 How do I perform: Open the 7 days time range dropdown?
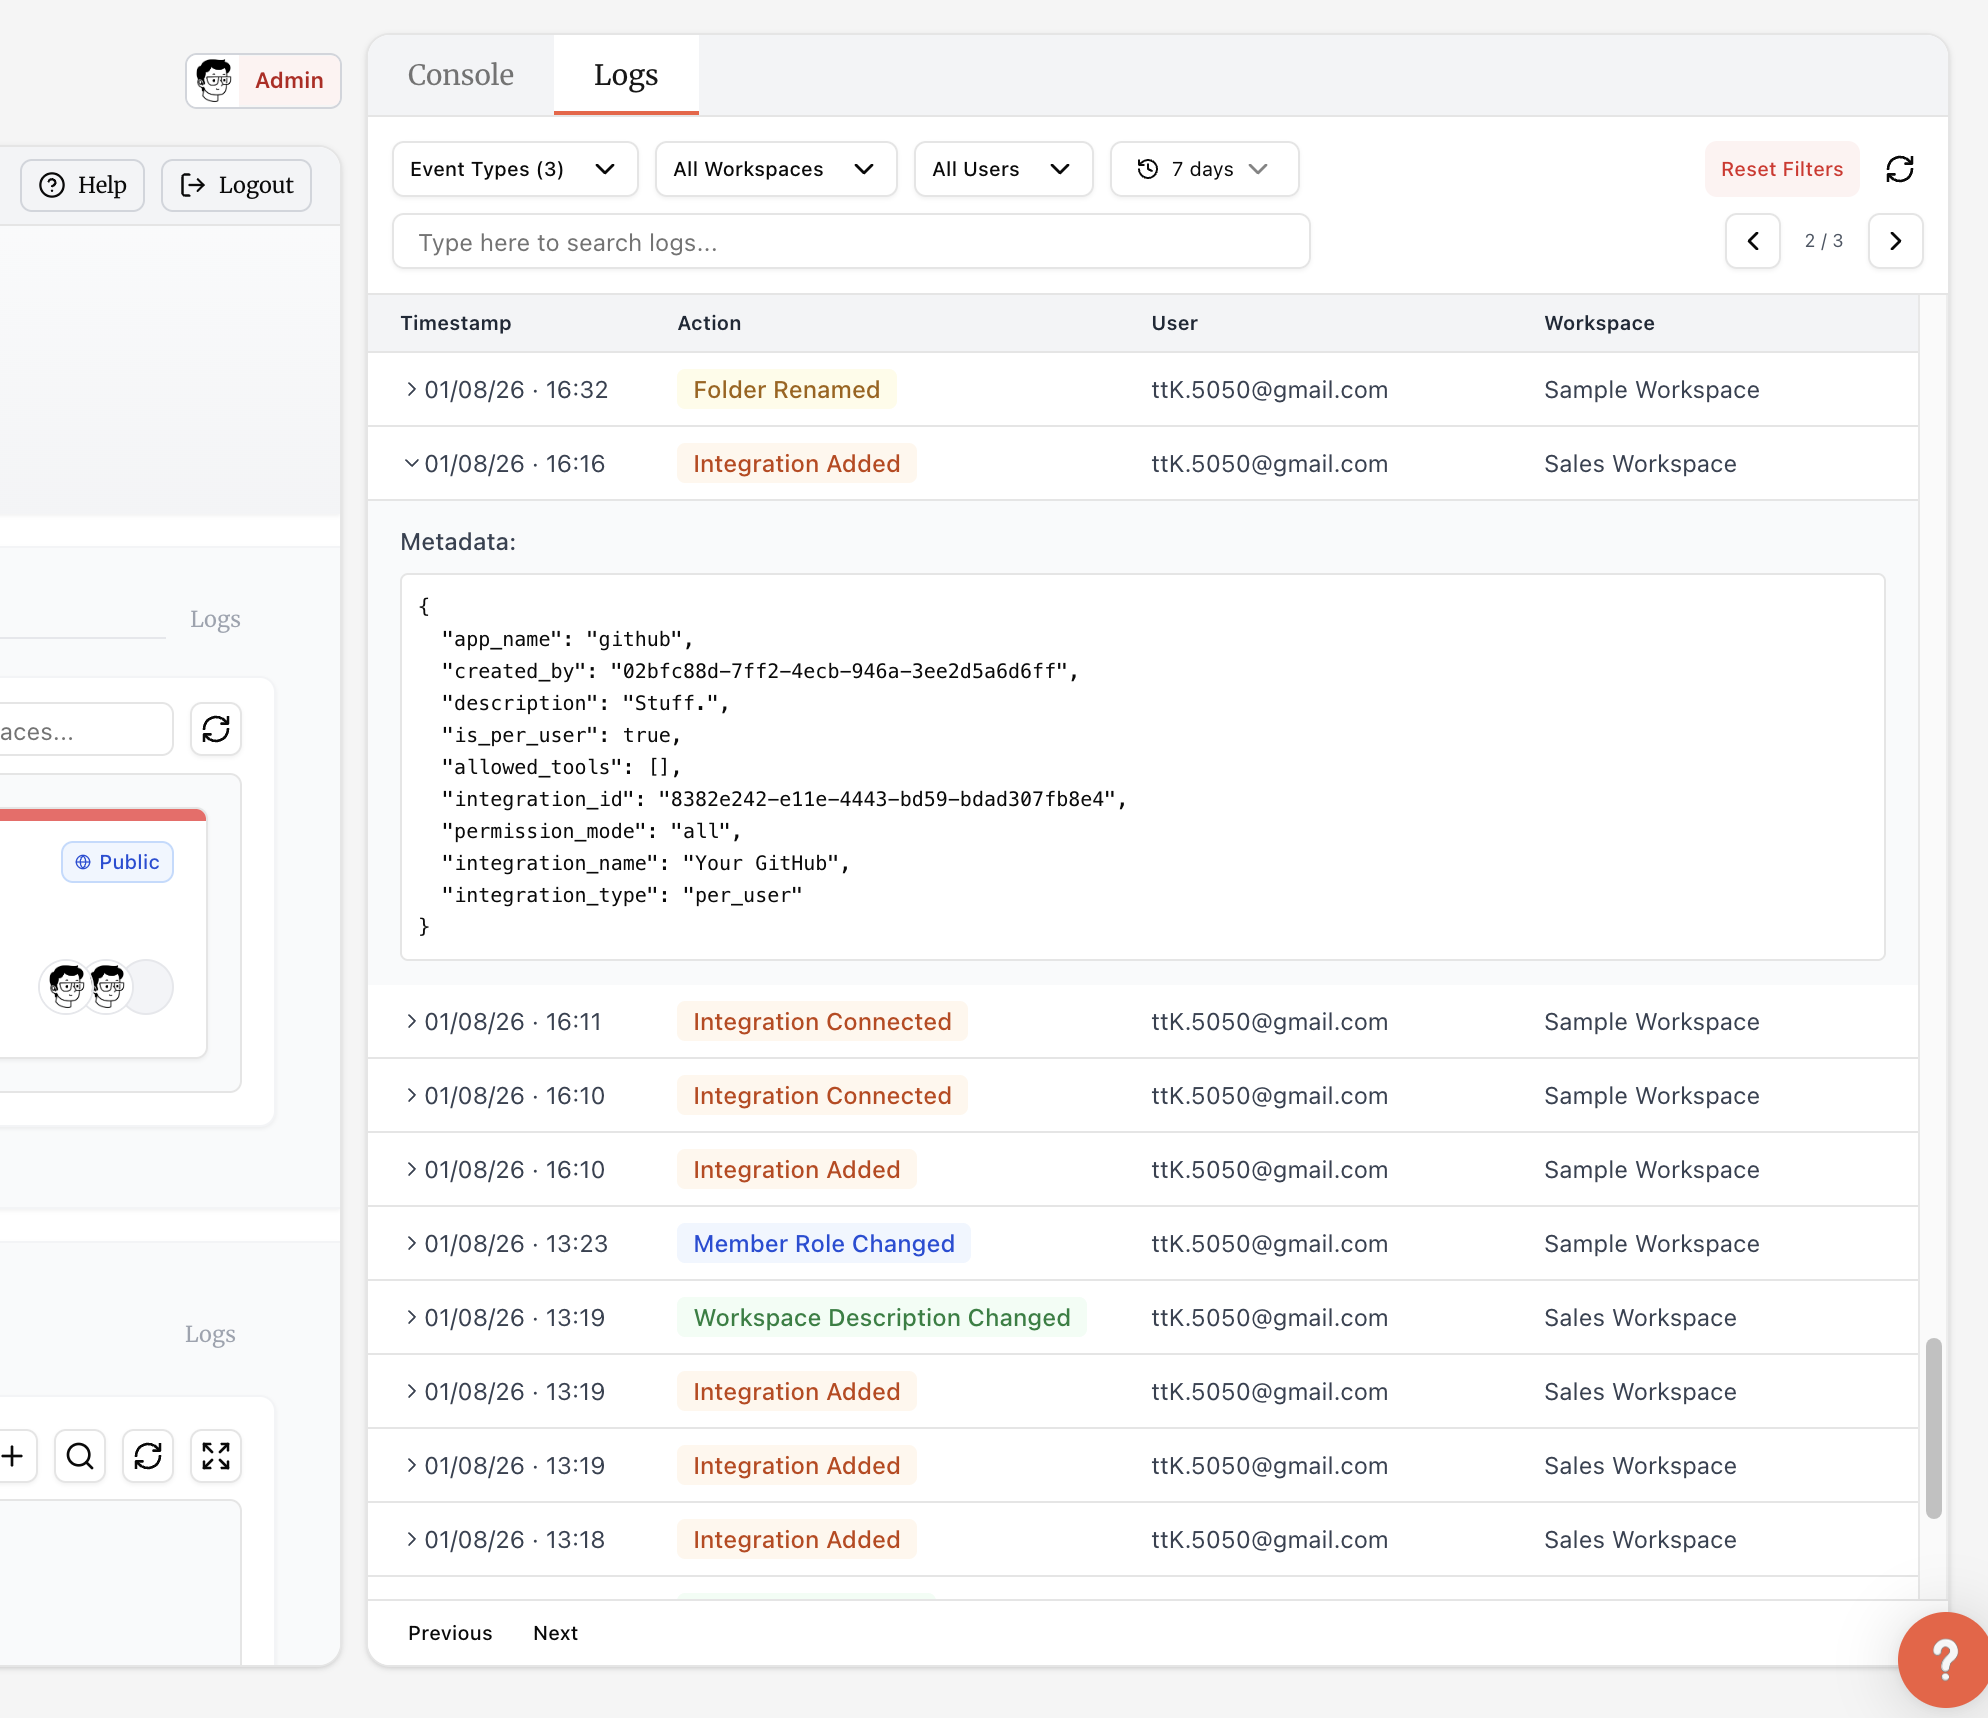point(1203,169)
